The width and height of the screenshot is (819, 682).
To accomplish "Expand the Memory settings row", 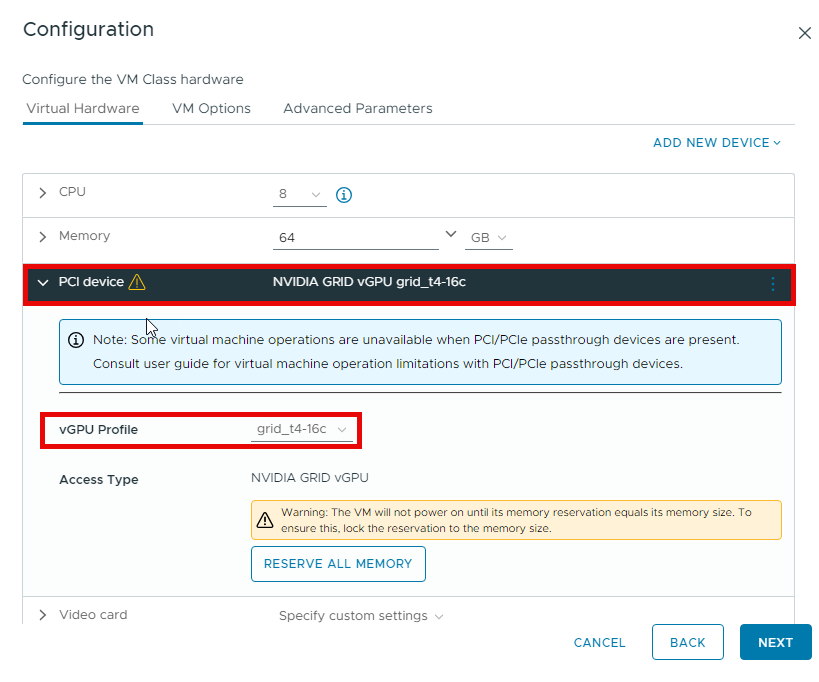I will pos(42,237).
